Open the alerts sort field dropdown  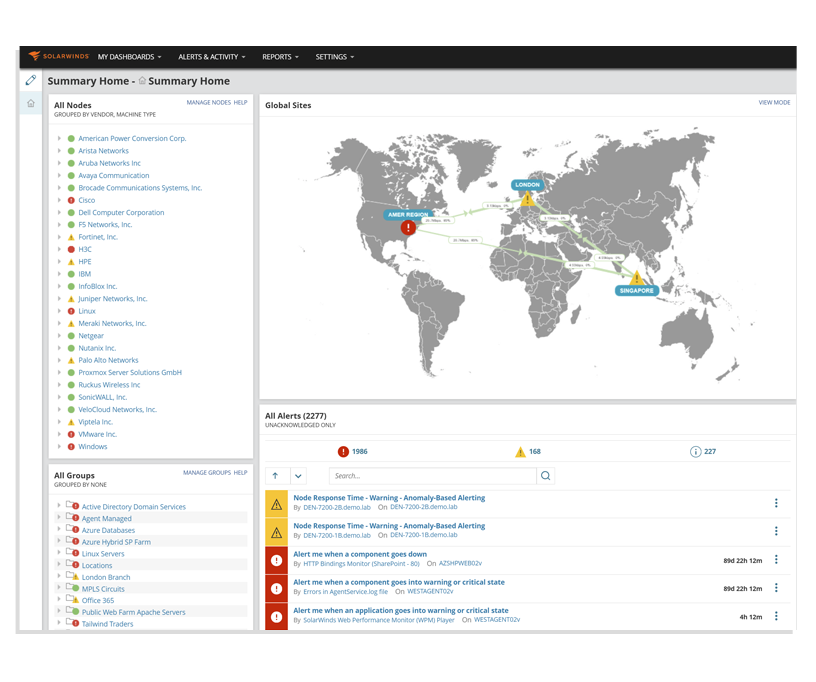point(298,475)
